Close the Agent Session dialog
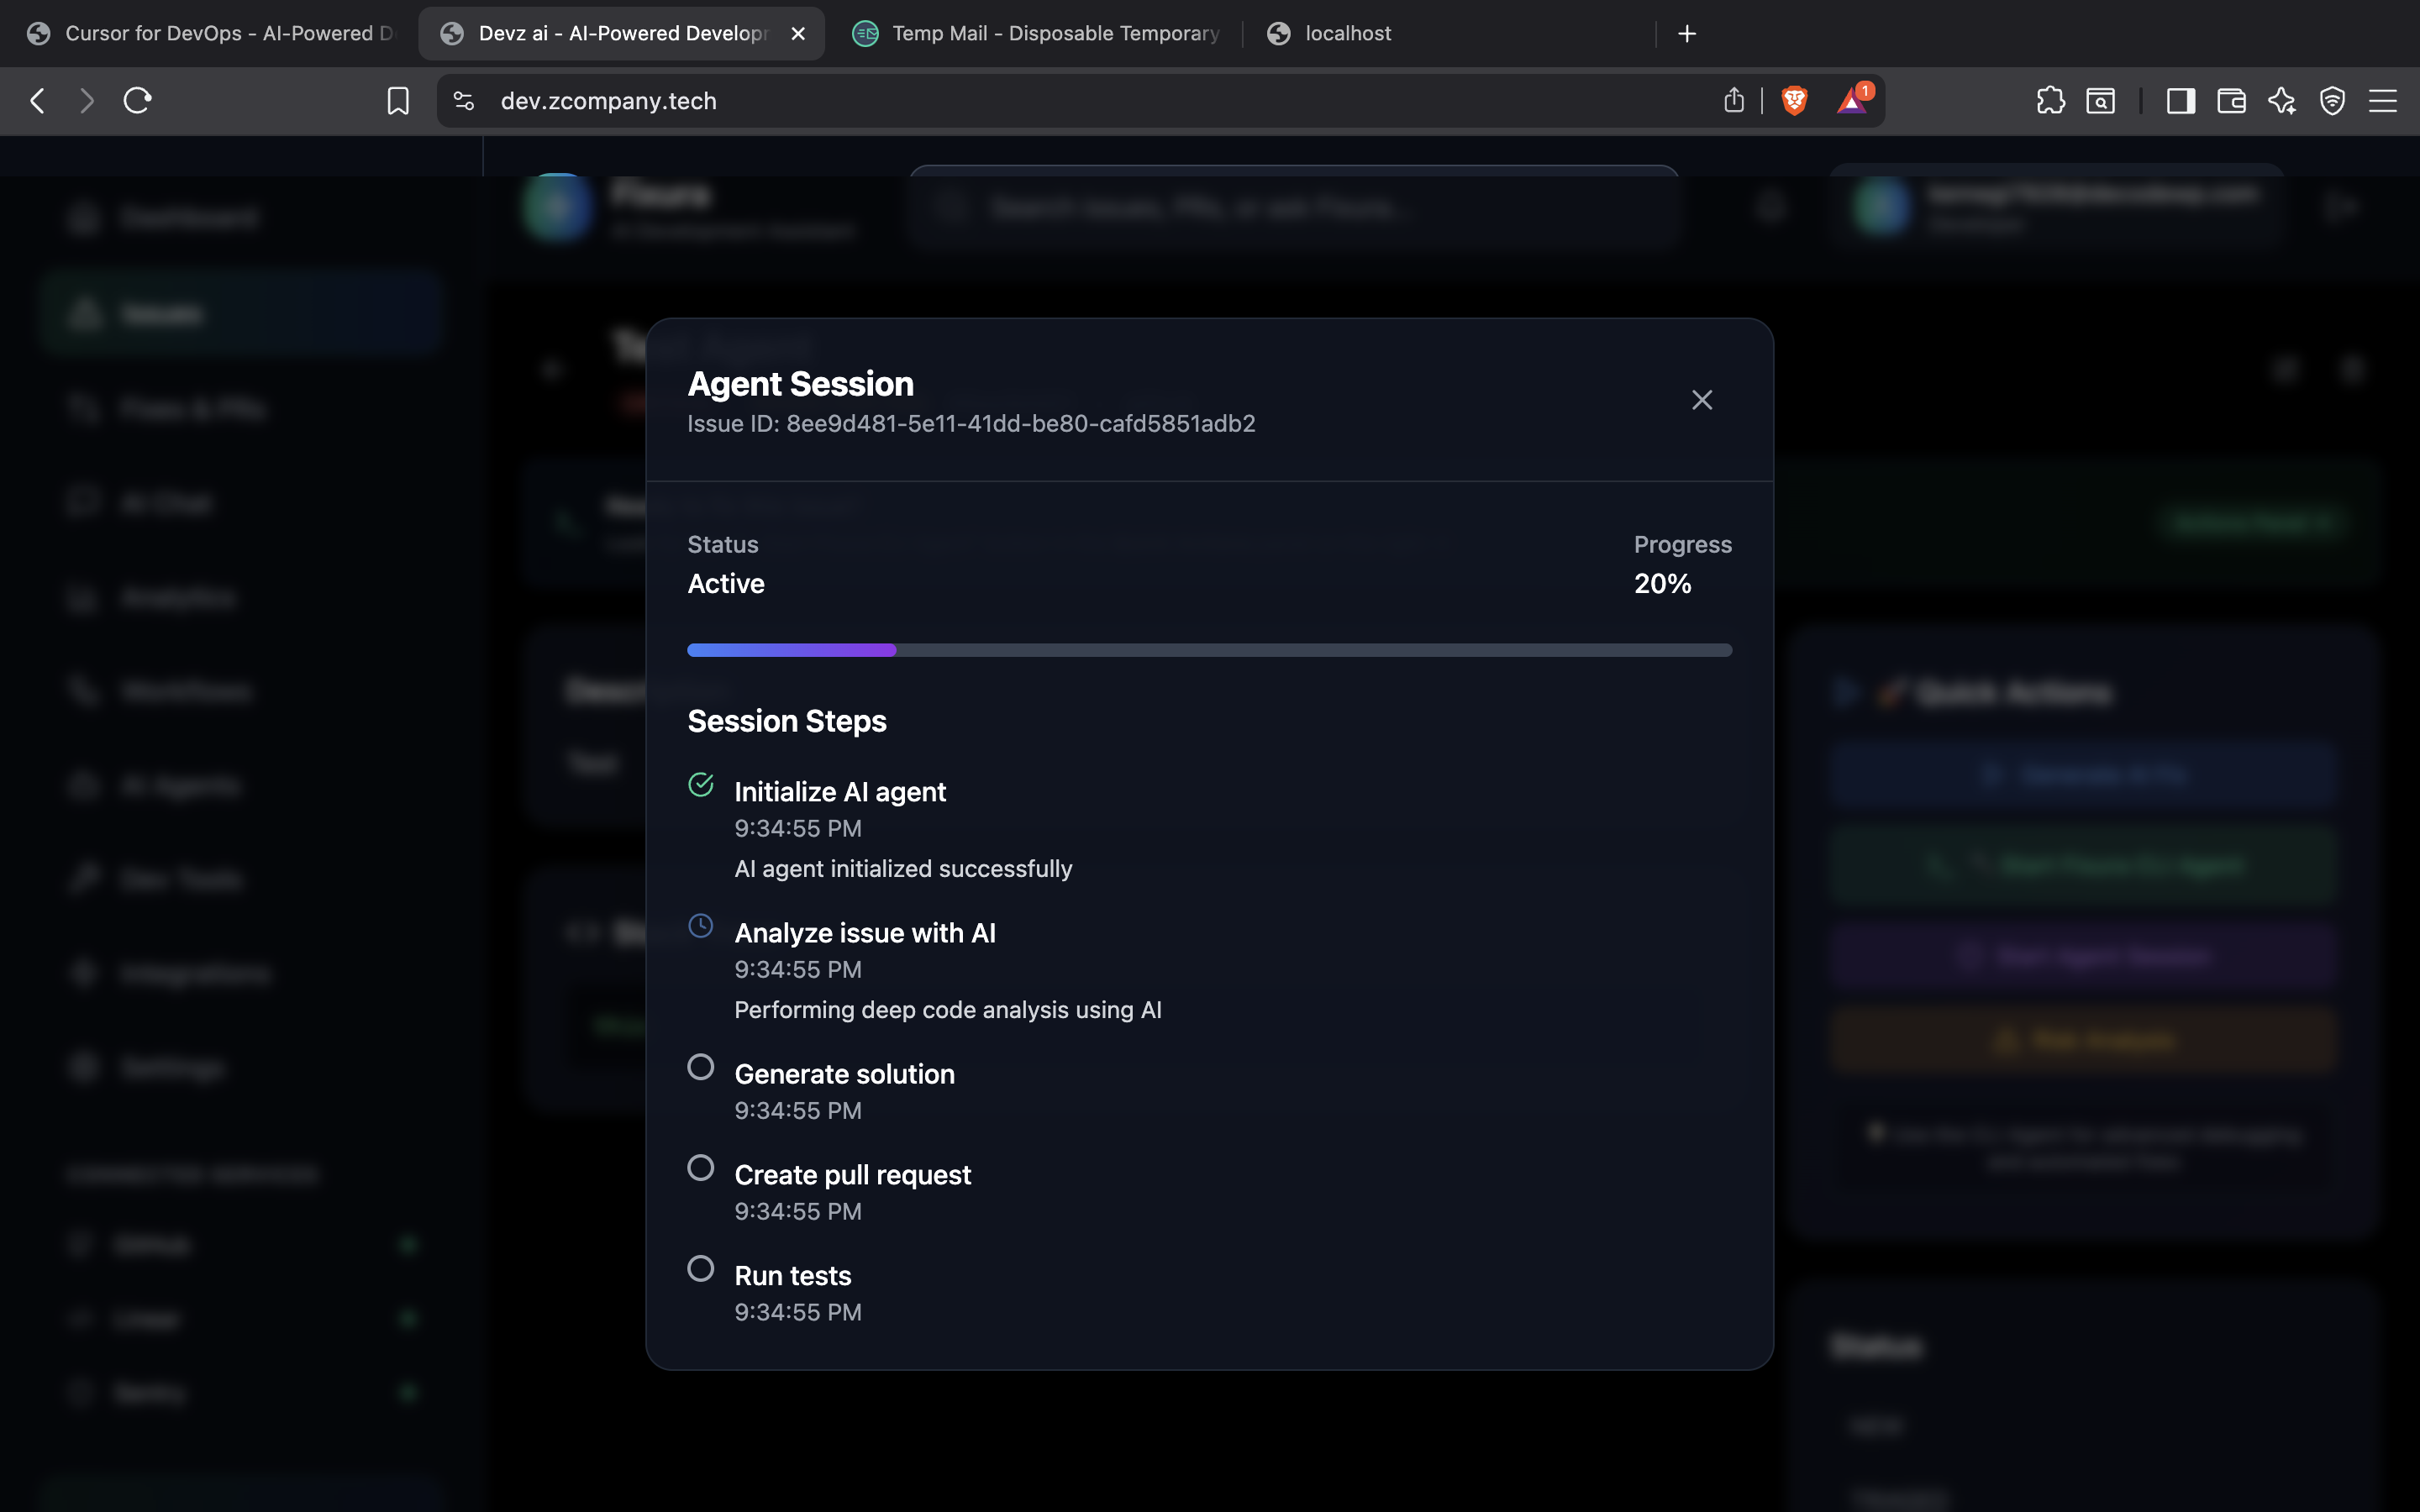This screenshot has height=1512, width=2420. (x=1701, y=400)
